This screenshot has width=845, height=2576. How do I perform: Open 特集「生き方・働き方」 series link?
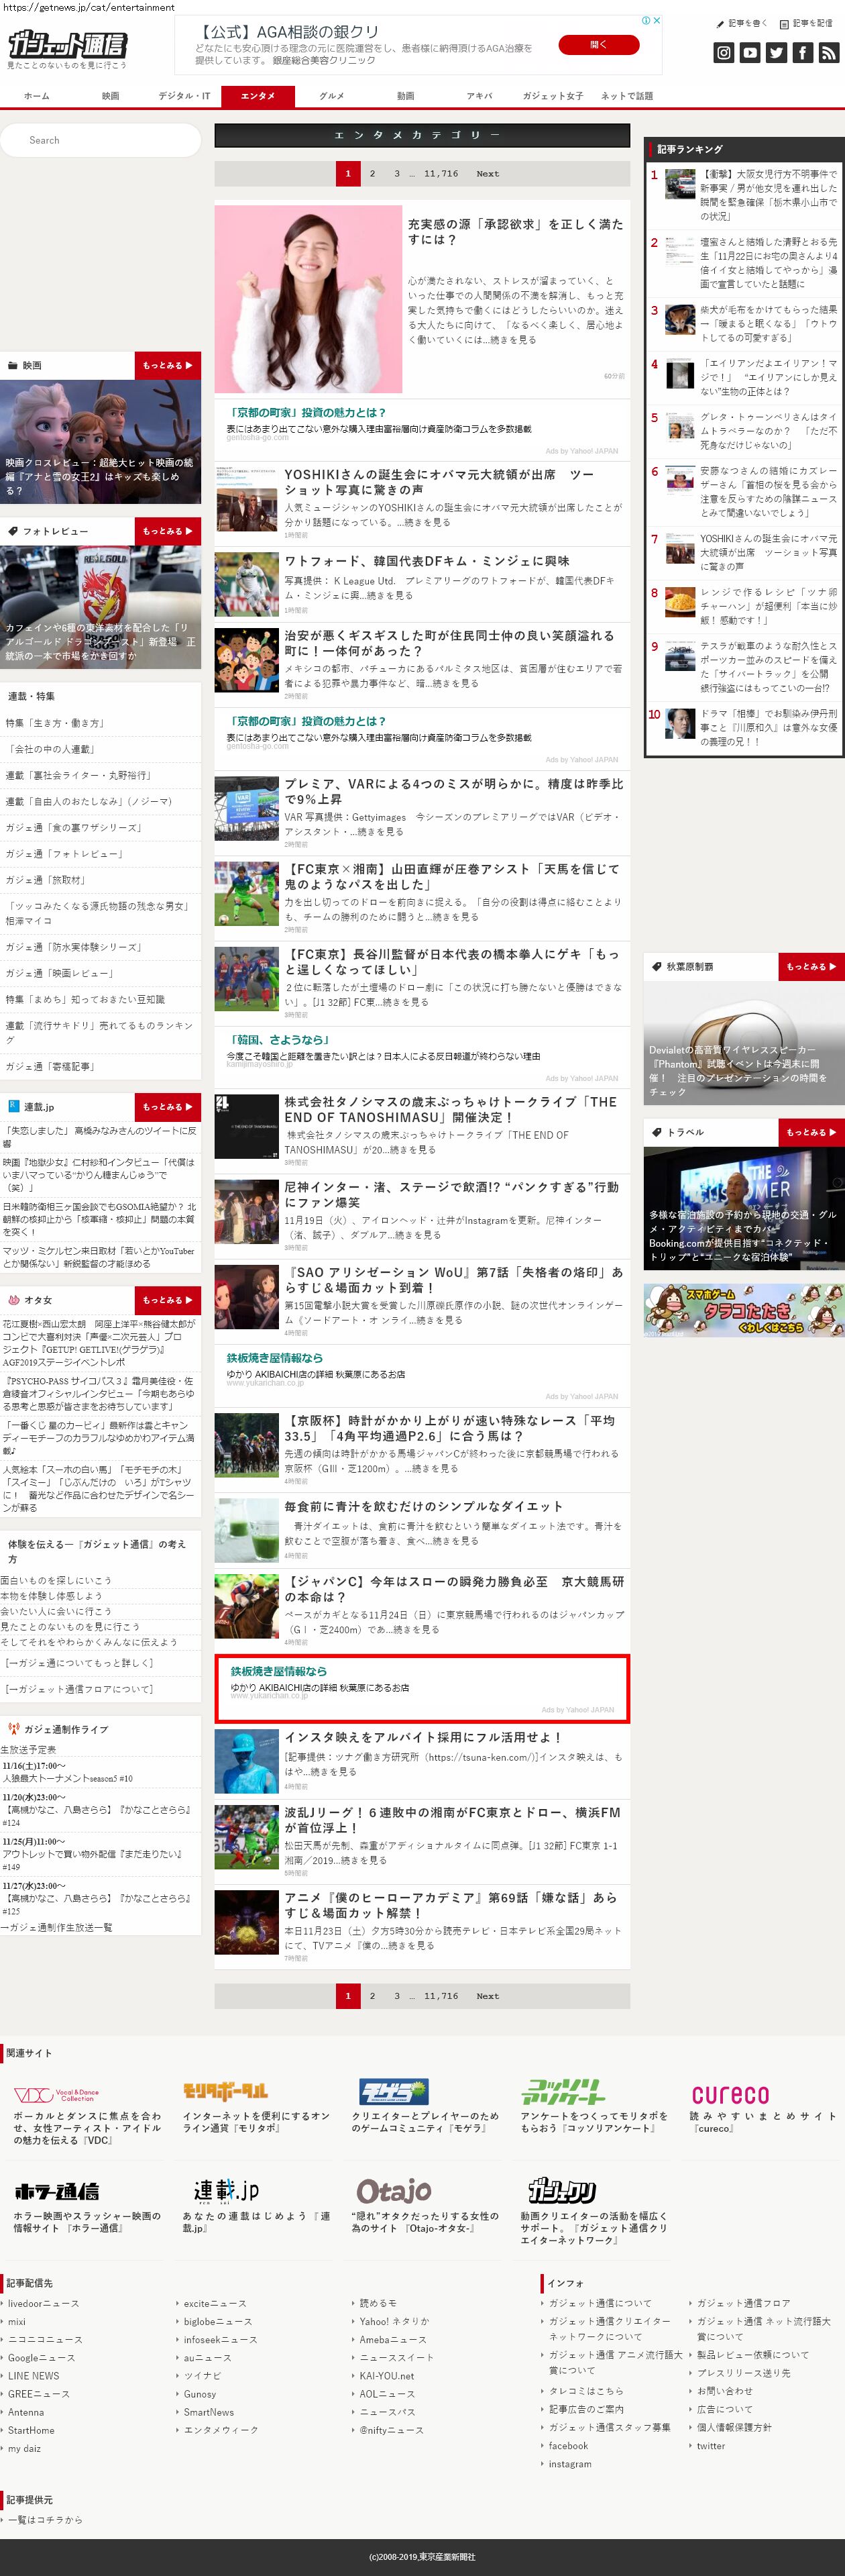tap(55, 723)
